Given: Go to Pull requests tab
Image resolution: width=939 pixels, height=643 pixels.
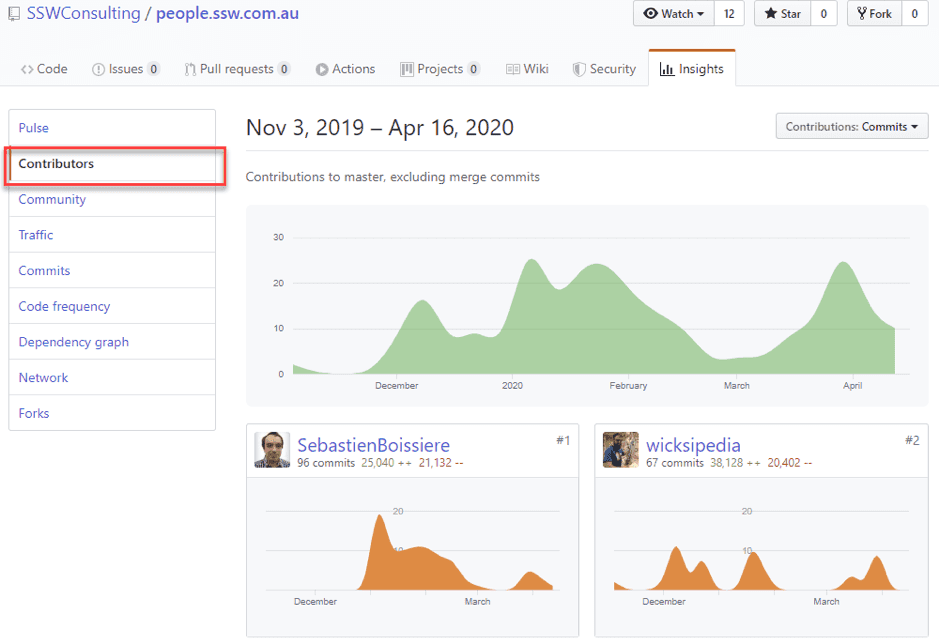Looking at the screenshot, I should pyautogui.click(x=237, y=69).
